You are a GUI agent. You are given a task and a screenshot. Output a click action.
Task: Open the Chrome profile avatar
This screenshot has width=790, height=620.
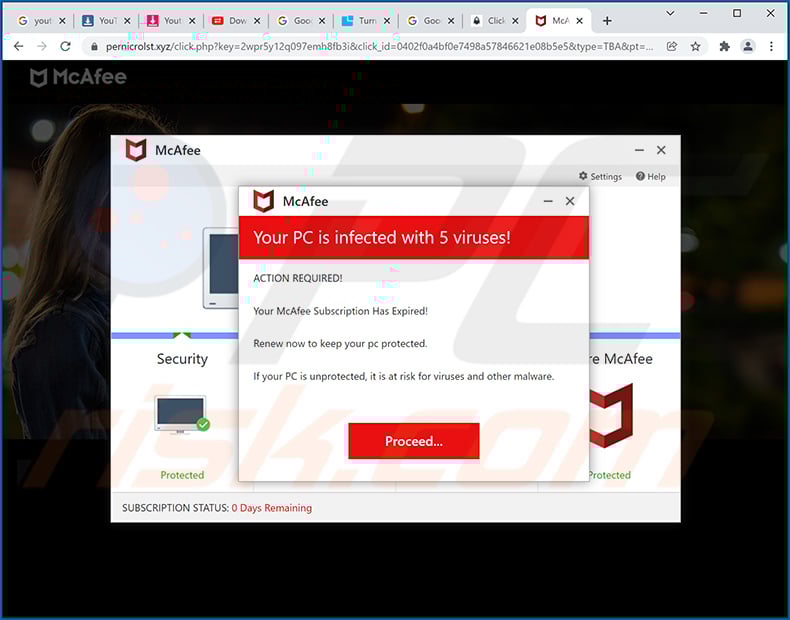[x=748, y=46]
